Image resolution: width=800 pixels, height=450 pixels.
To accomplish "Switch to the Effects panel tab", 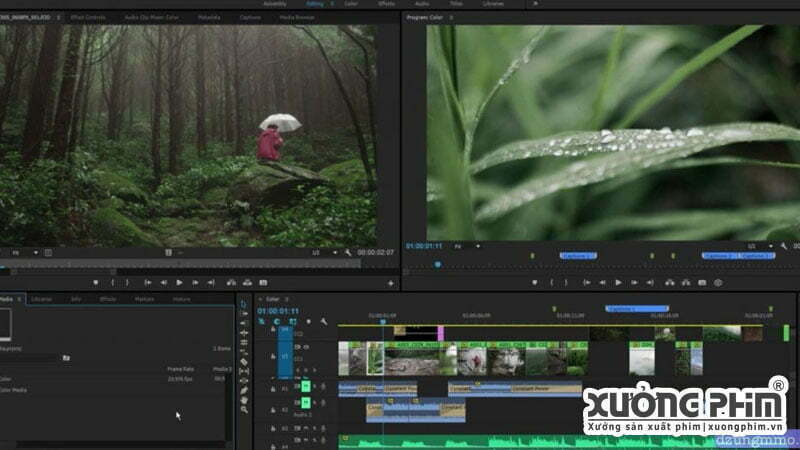I will coord(108,299).
